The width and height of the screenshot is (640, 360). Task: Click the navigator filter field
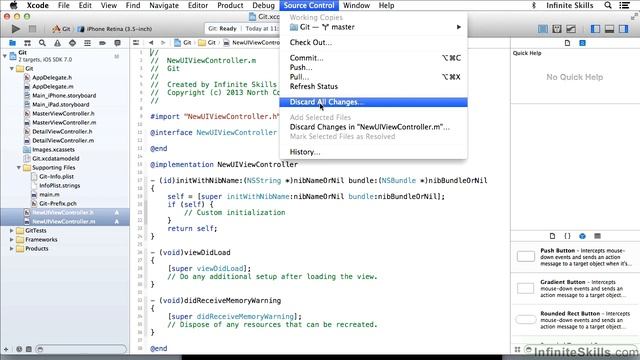click(x=81, y=349)
